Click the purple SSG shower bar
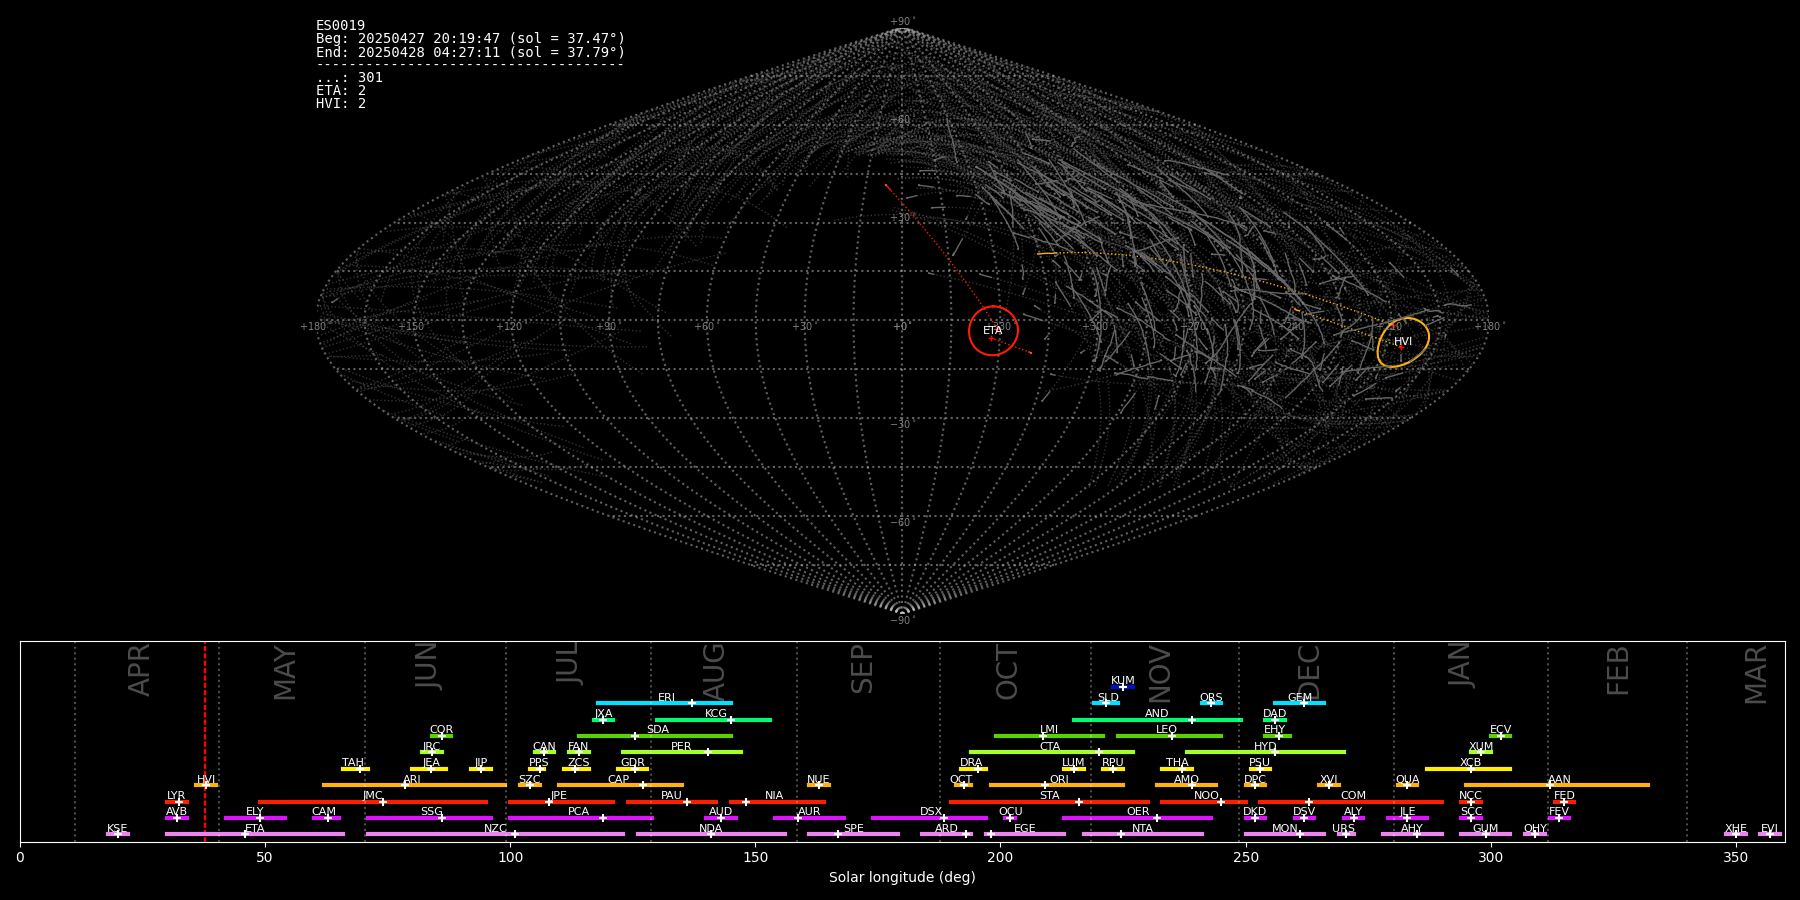This screenshot has width=1800, height=900. [x=429, y=818]
